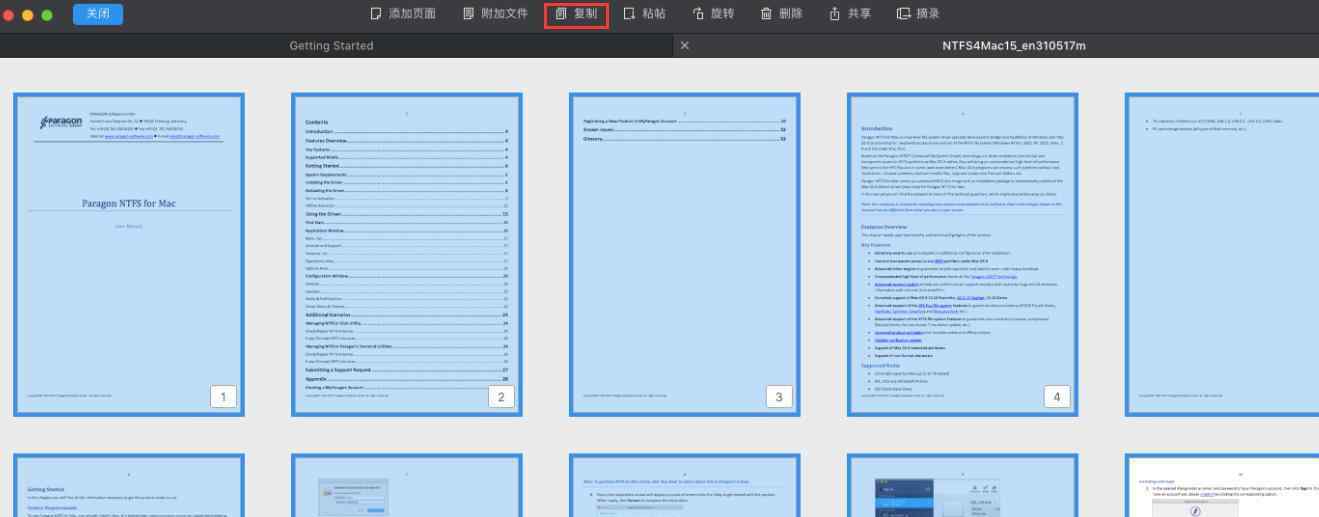This screenshot has height=517, width=1319.
Task: Select the Getting Started chapter page thumbnail
Action: pos(129,486)
